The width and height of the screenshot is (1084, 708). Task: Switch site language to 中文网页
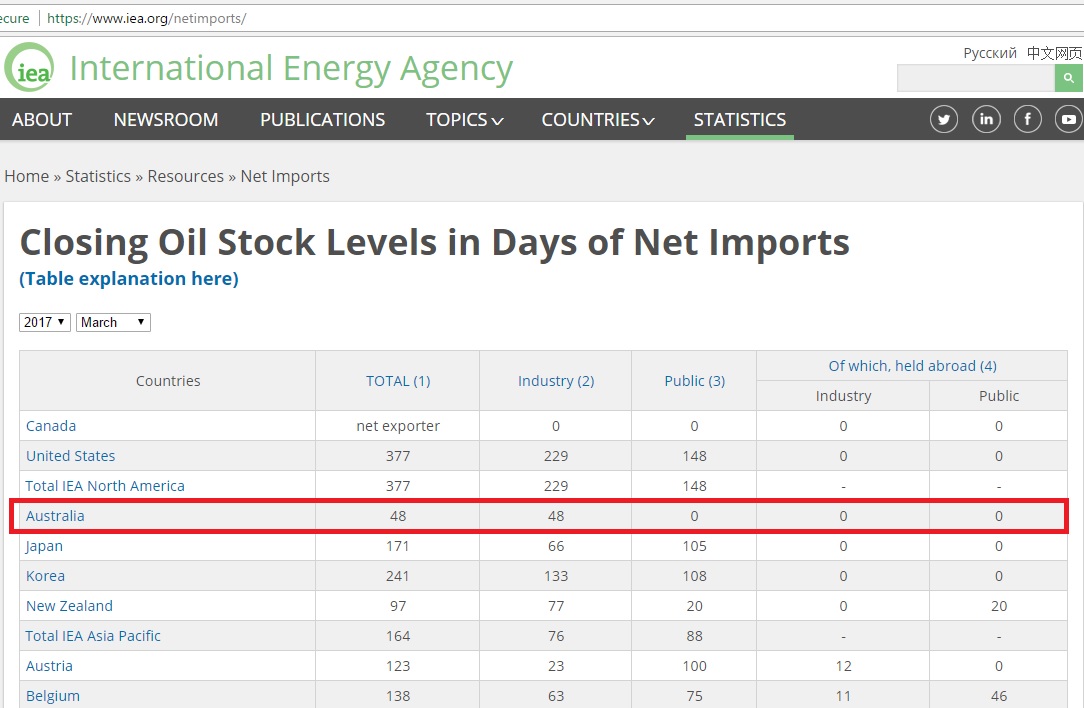[x=1054, y=53]
